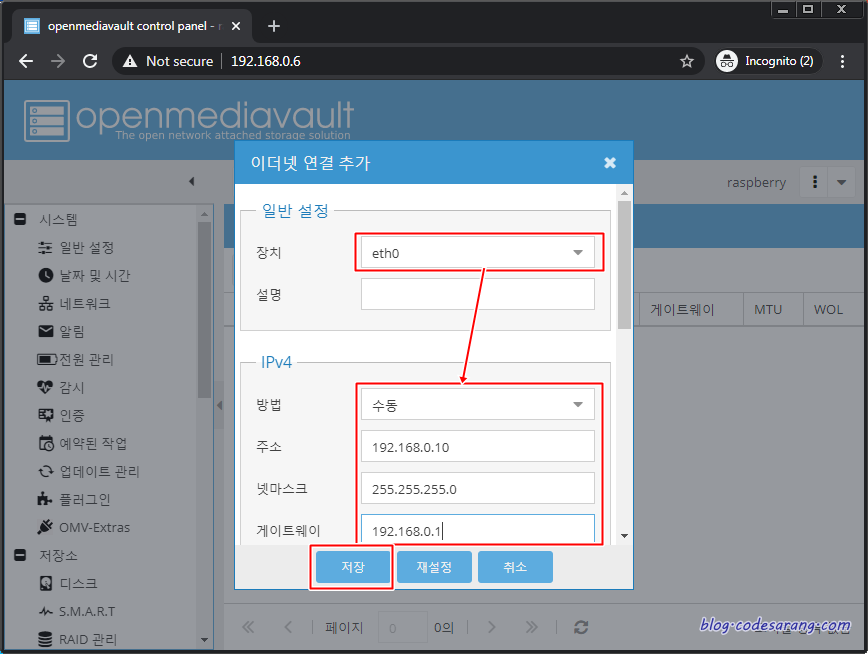Viewport: 868px width, 654px height.
Task: Open 플러그인 plugins in sidebar
Action: pyautogui.click(x=85, y=499)
